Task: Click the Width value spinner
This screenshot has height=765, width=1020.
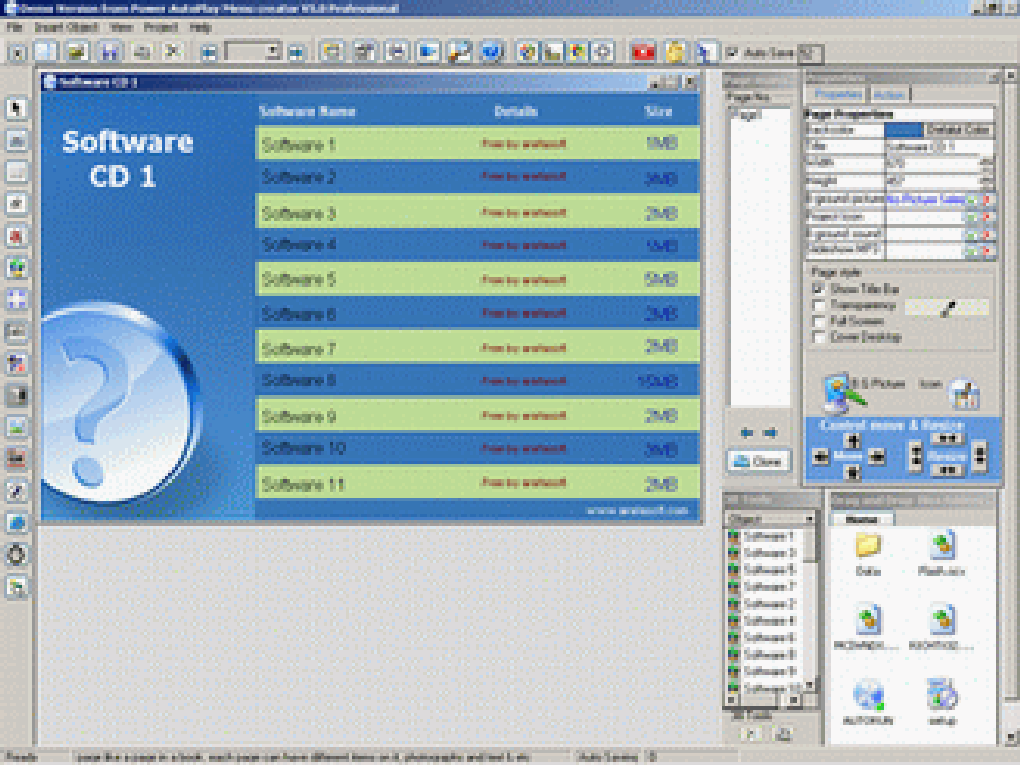Action: [x=986, y=163]
